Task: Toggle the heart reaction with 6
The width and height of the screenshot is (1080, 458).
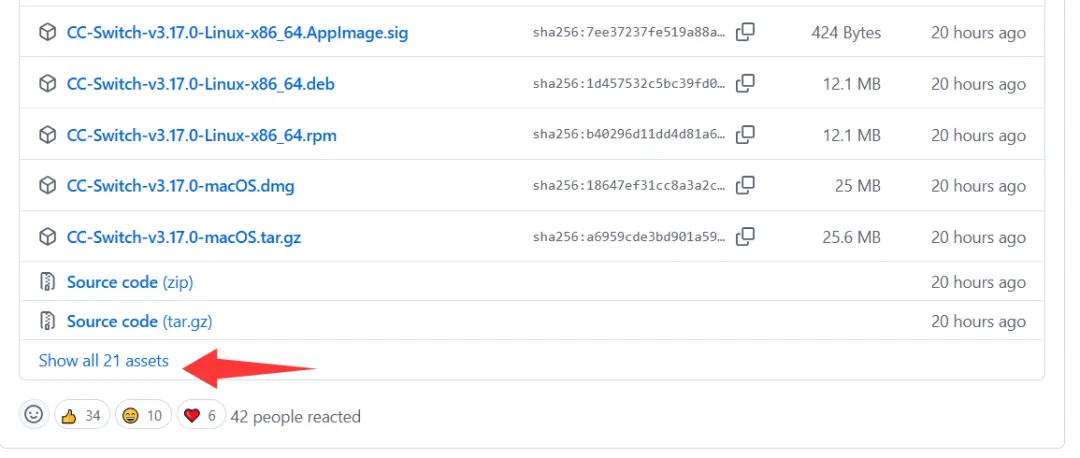Action: [200, 415]
